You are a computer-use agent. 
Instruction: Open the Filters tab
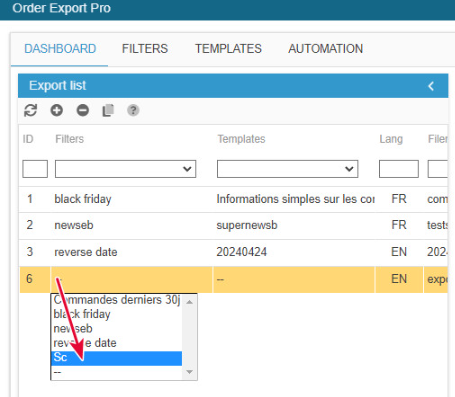[145, 49]
